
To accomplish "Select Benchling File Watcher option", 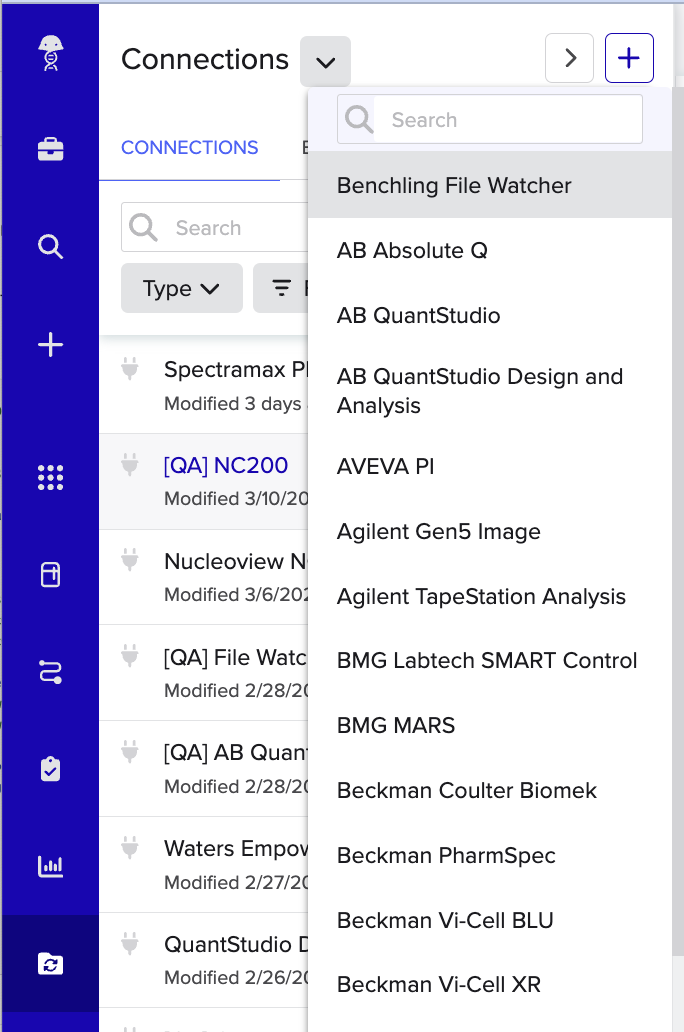I will pos(490,185).
